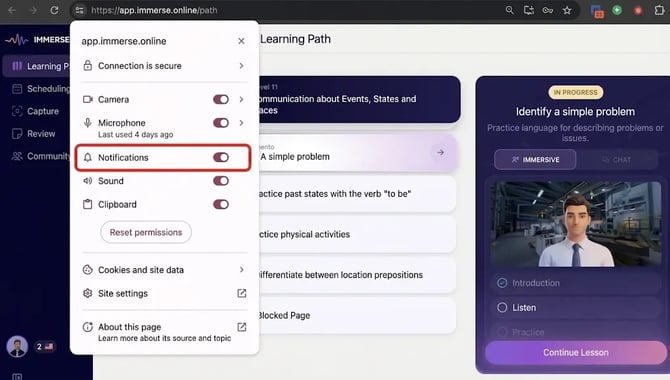
Task: Click the red record extension icon
Action: (x=638, y=10)
